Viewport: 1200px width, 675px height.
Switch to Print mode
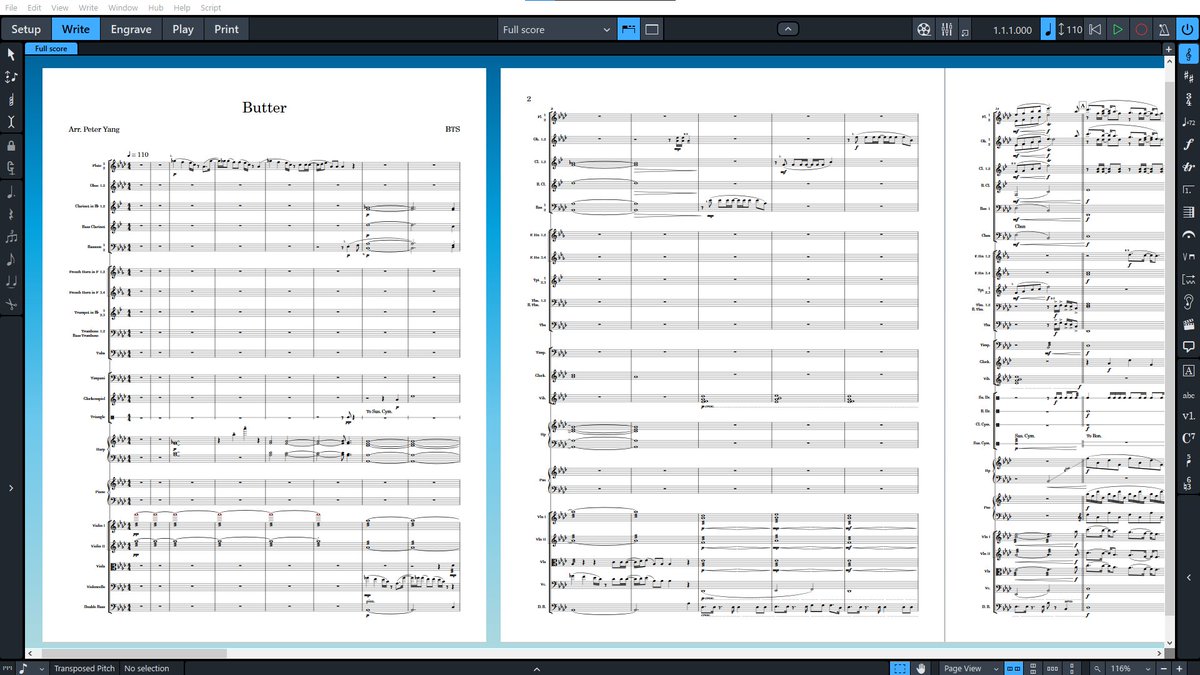click(x=227, y=29)
